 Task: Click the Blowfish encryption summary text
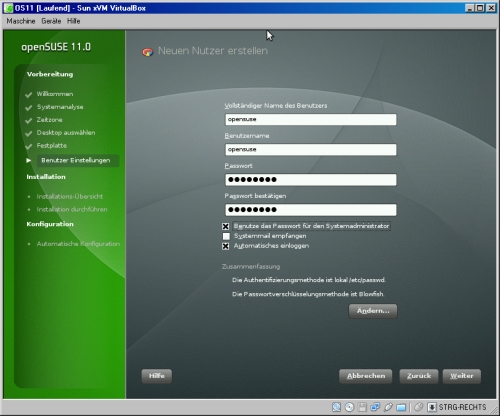point(308,294)
